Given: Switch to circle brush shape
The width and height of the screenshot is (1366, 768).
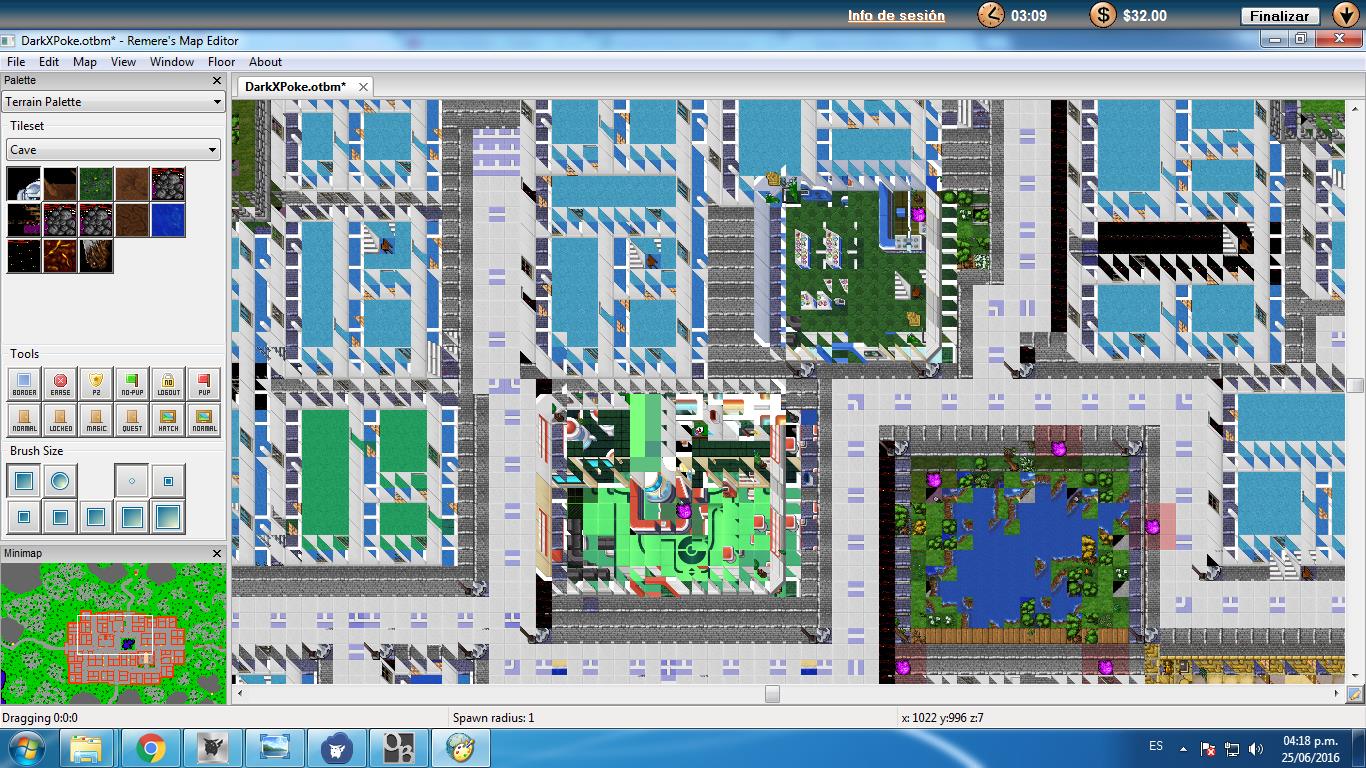Looking at the screenshot, I should pyautogui.click(x=60, y=482).
